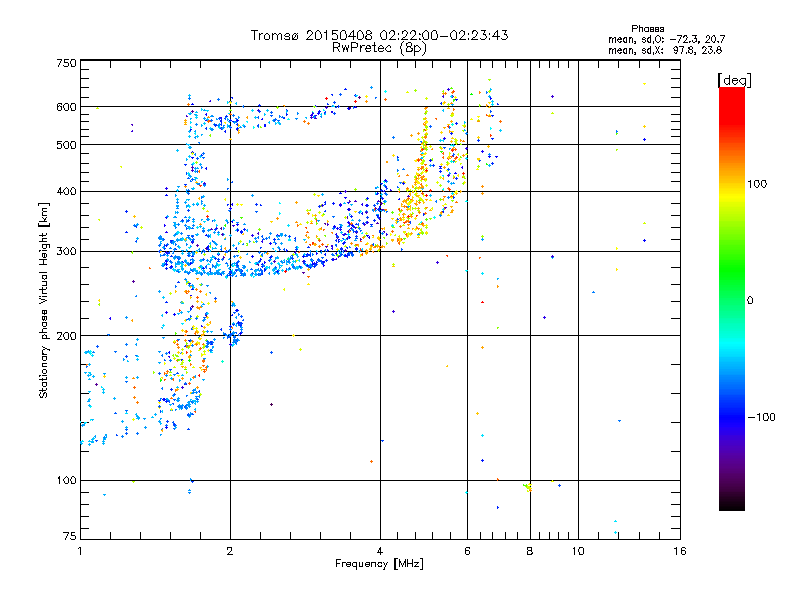
Task: Click the '10' frequency axis tick label
Action: click(578, 551)
